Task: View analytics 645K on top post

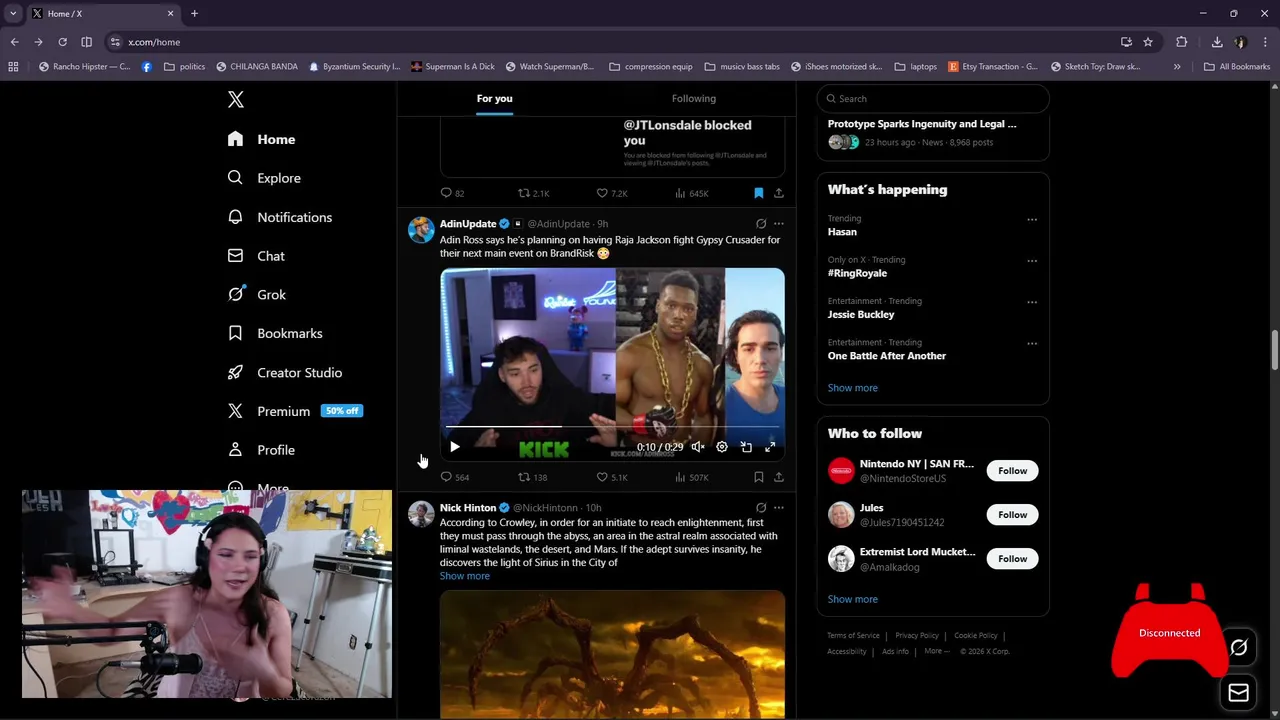Action: (691, 193)
